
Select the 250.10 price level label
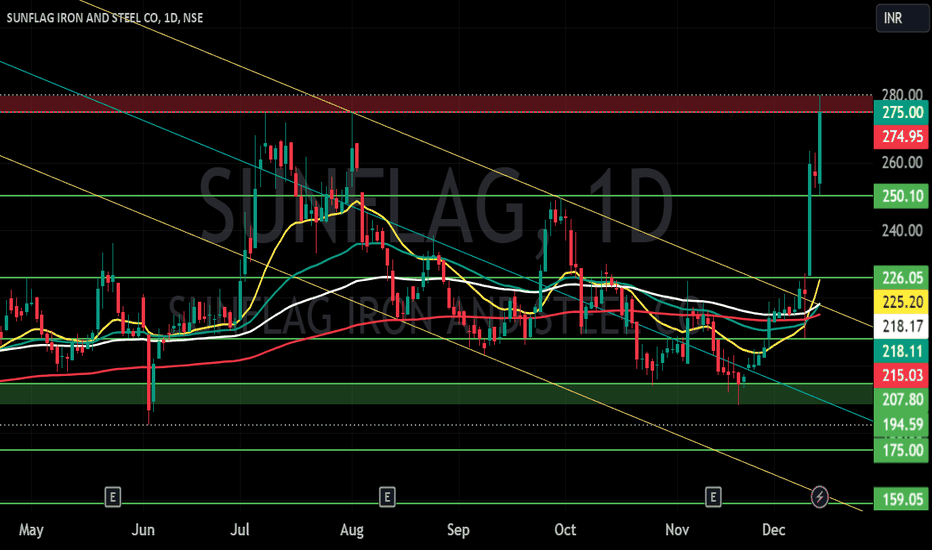point(902,196)
